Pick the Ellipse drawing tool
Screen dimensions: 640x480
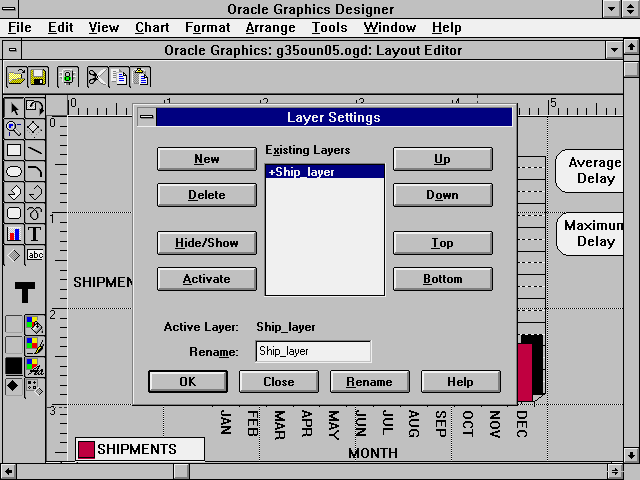(x=14, y=171)
